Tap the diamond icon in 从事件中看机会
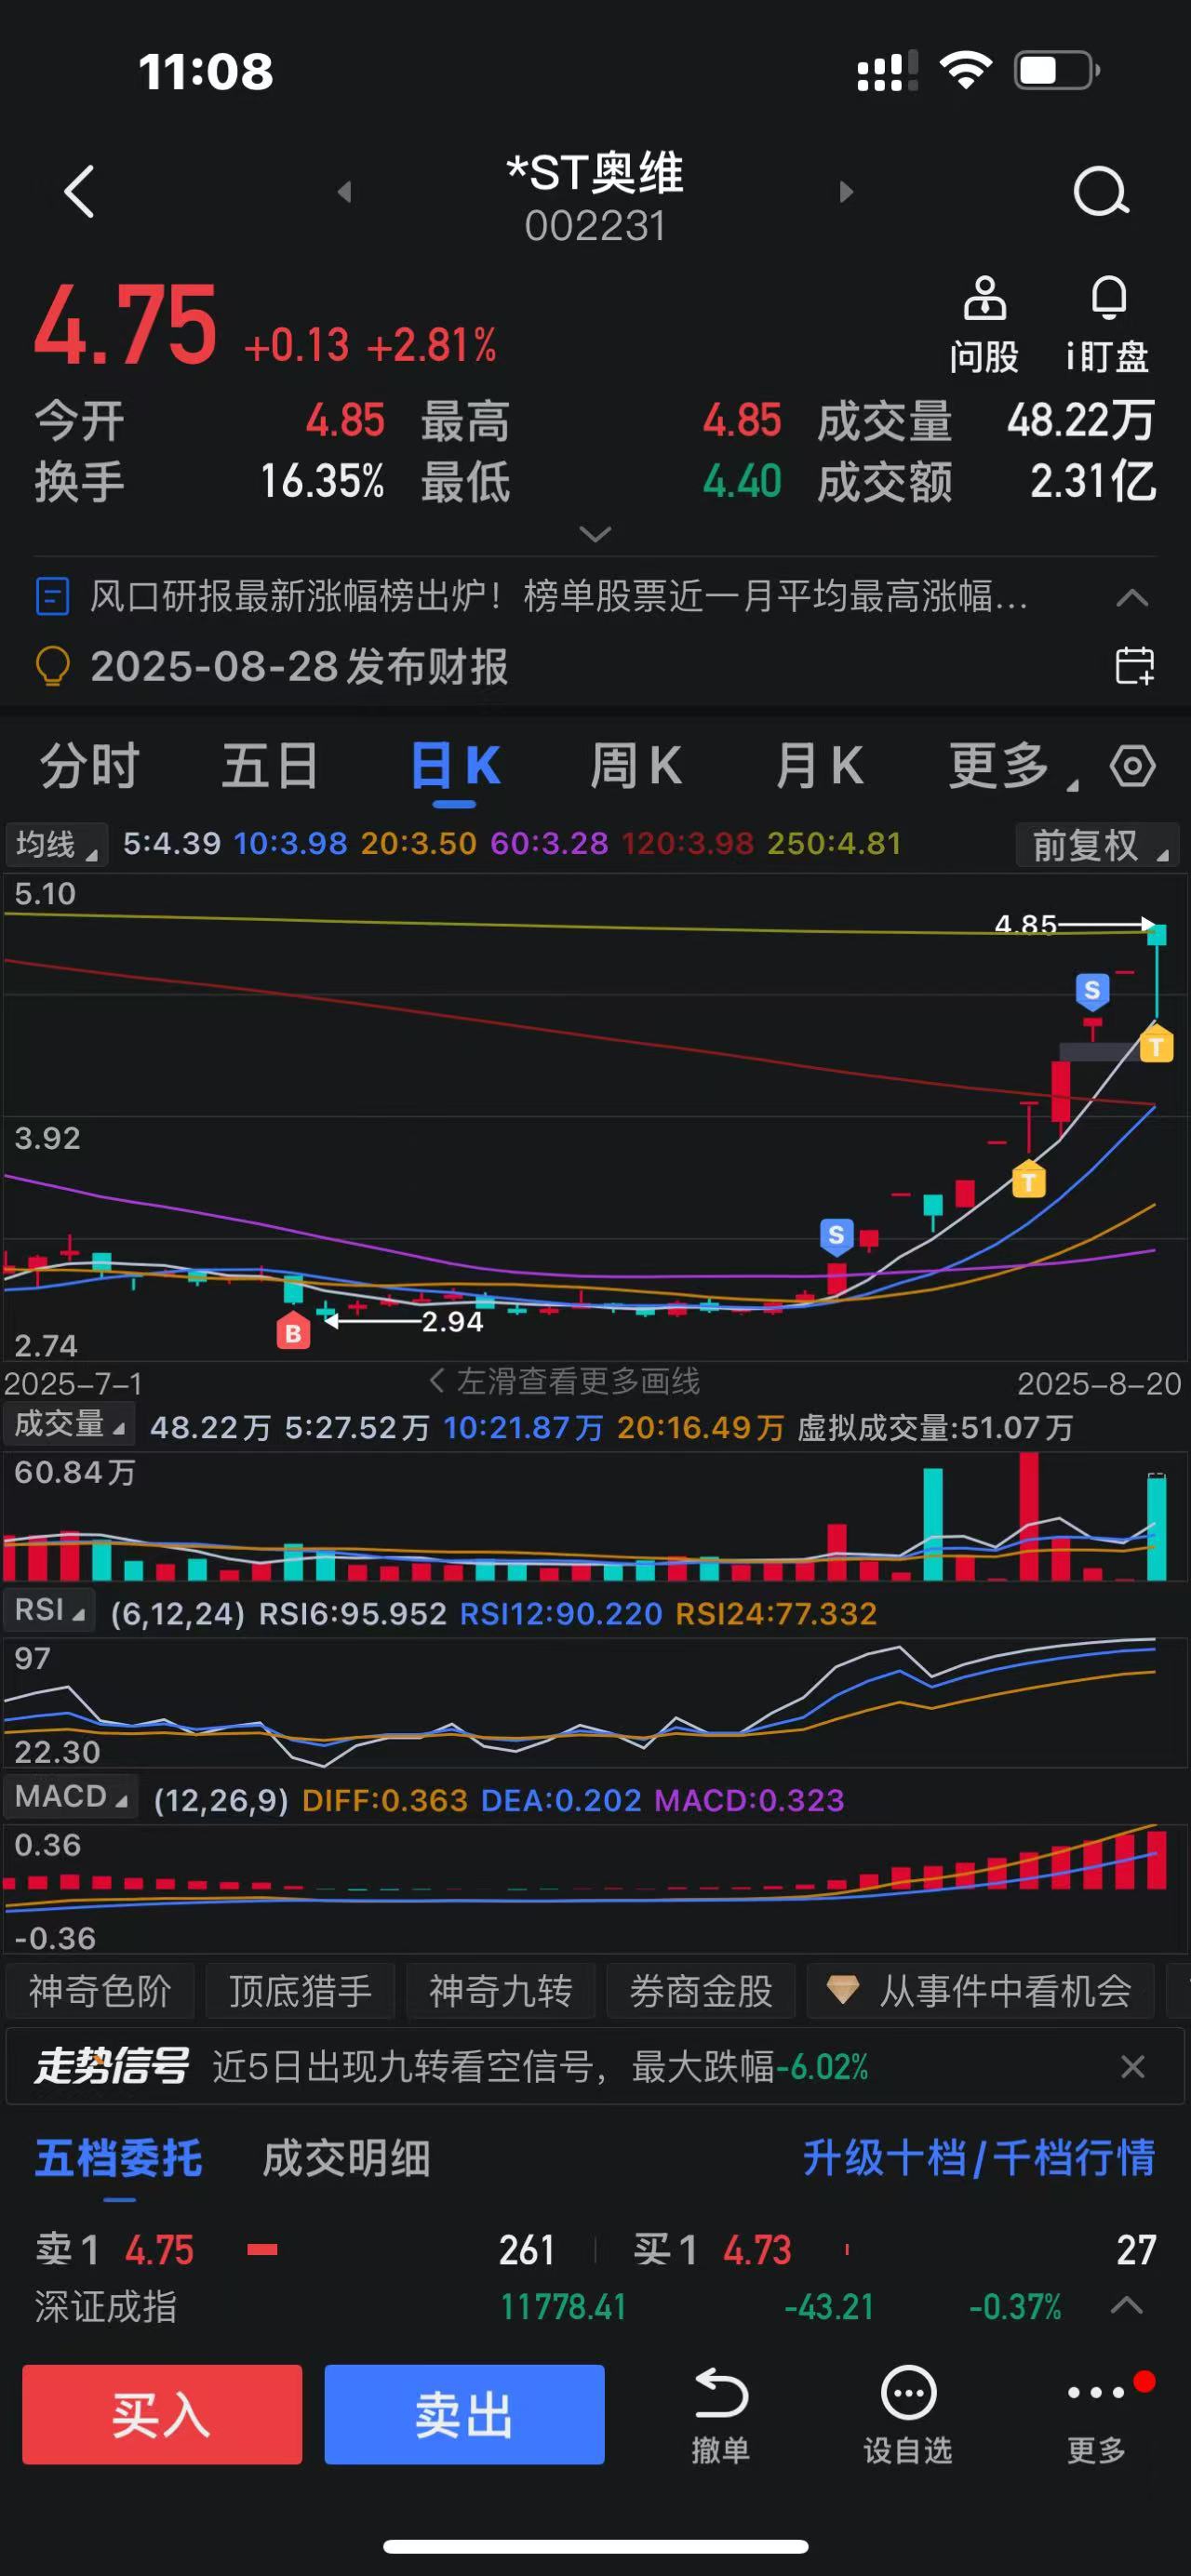Image resolution: width=1191 pixels, height=2576 pixels. pyautogui.click(x=842, y=1990)
